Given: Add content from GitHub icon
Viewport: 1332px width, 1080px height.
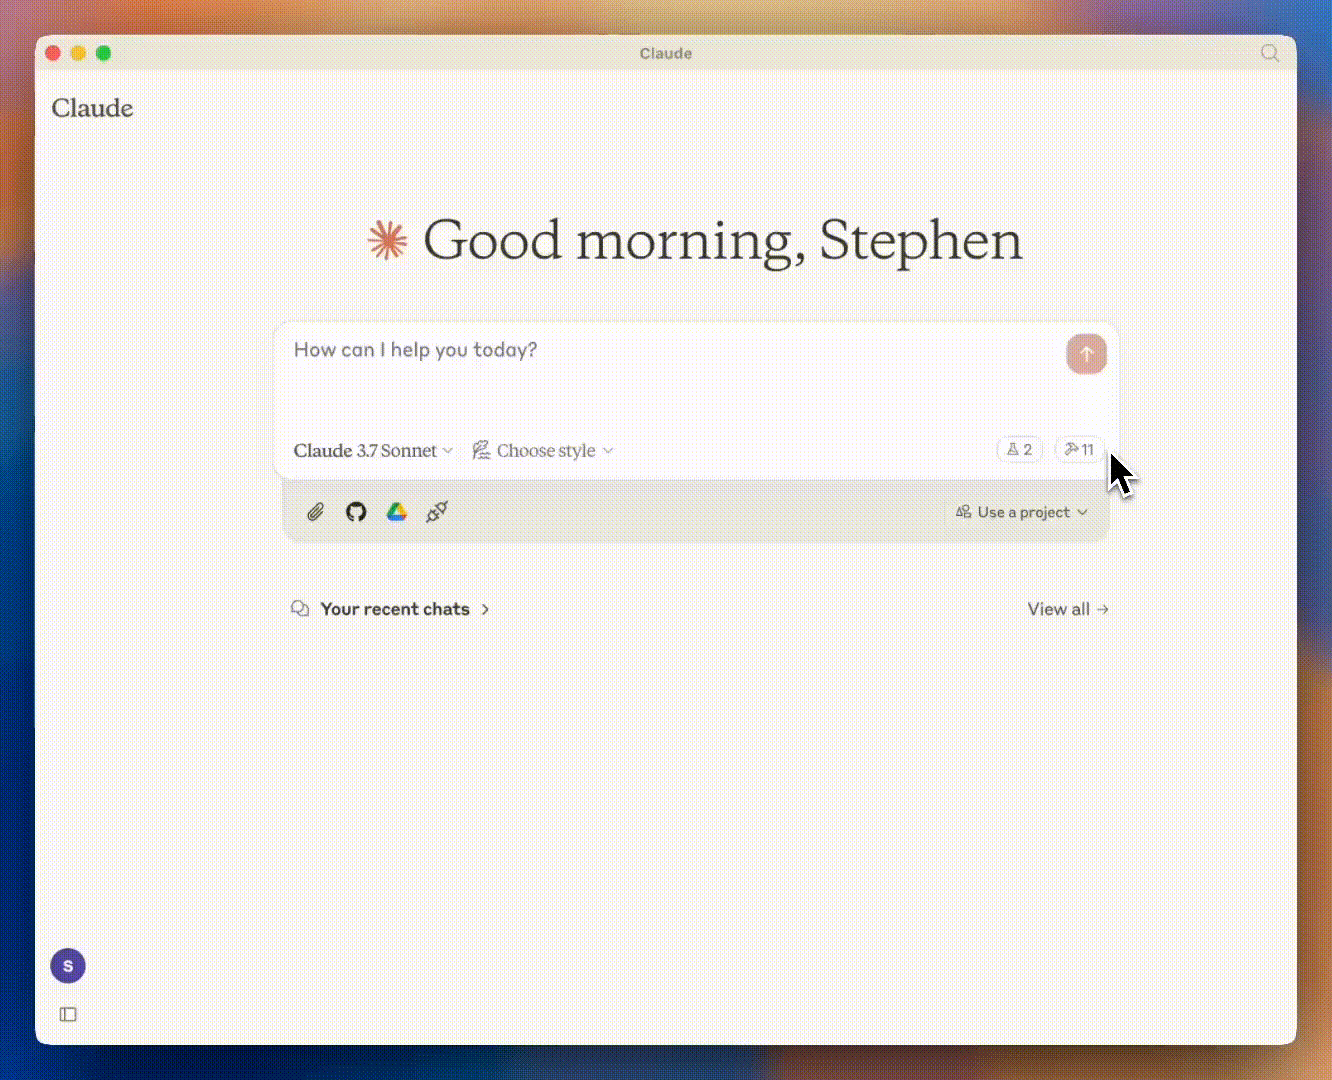Looking at the screenshot, I should (x=356, y=512).
